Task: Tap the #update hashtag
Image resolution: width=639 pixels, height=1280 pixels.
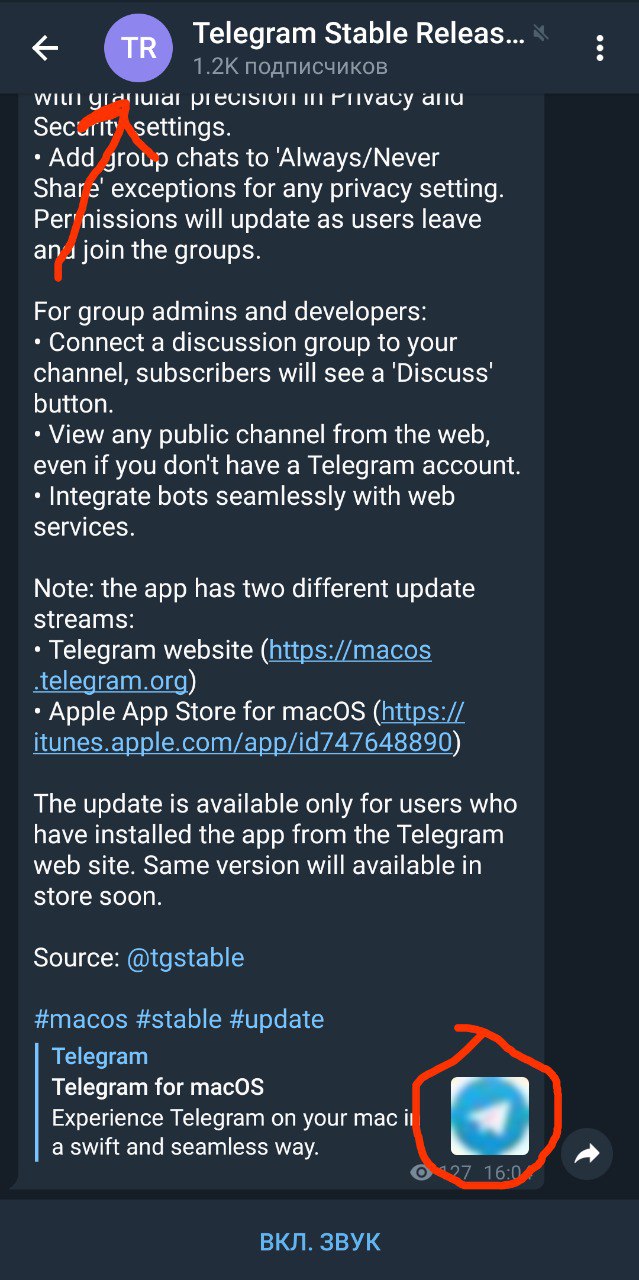Action: [x=277, y=1019]
